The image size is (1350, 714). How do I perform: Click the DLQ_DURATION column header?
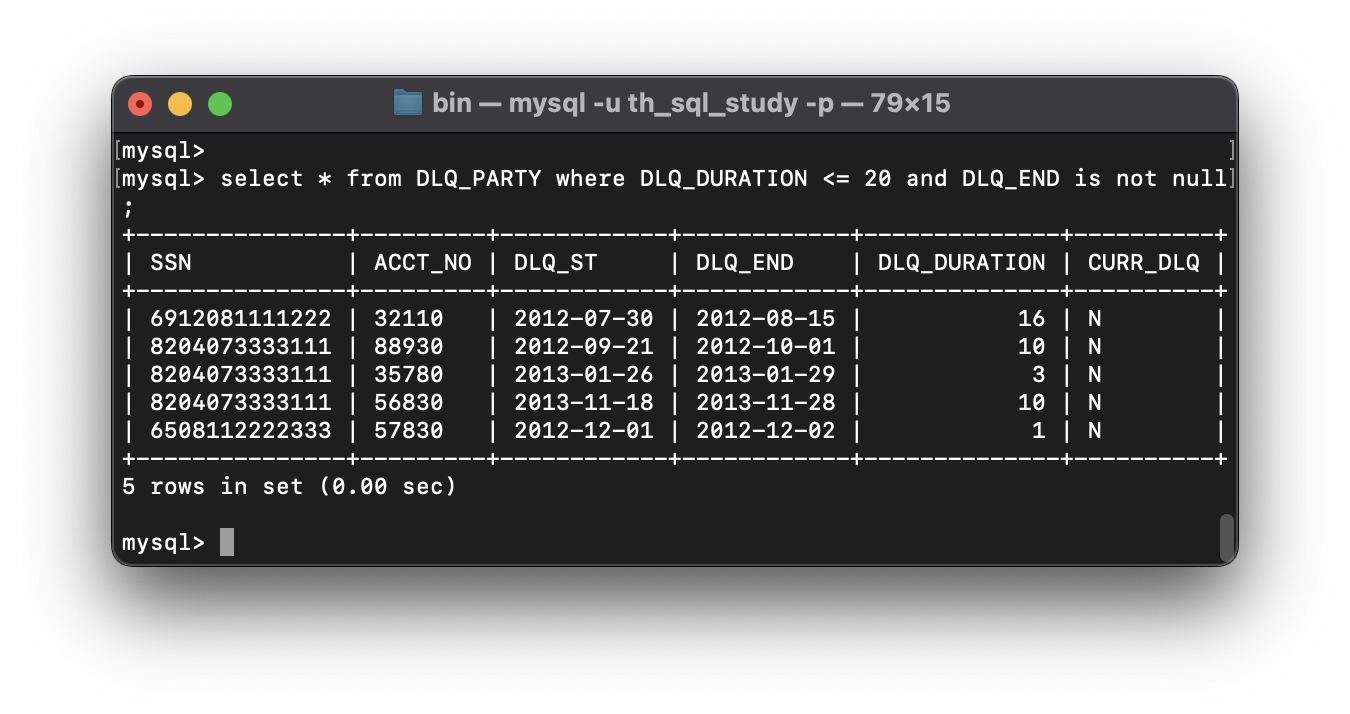point(961,263)
